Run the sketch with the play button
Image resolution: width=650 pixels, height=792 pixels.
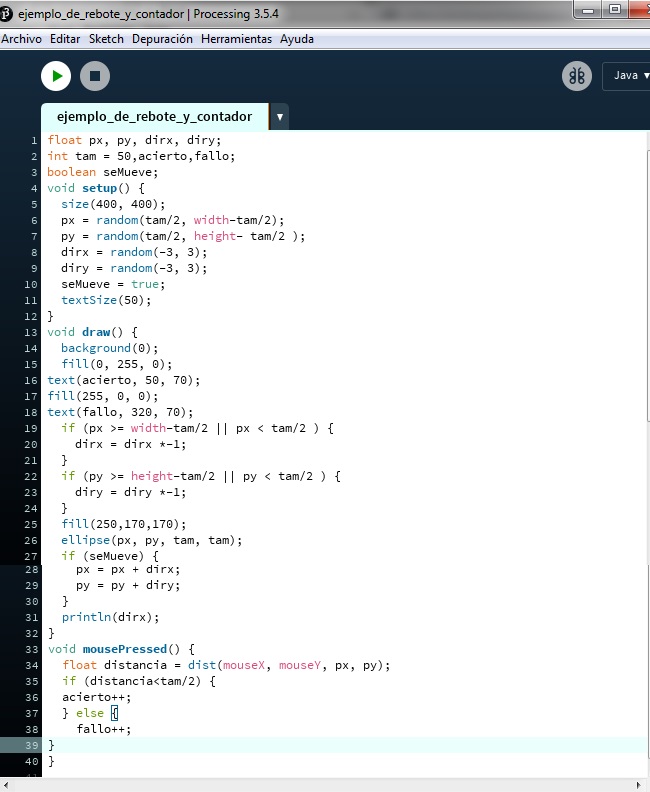click(56, 76)
